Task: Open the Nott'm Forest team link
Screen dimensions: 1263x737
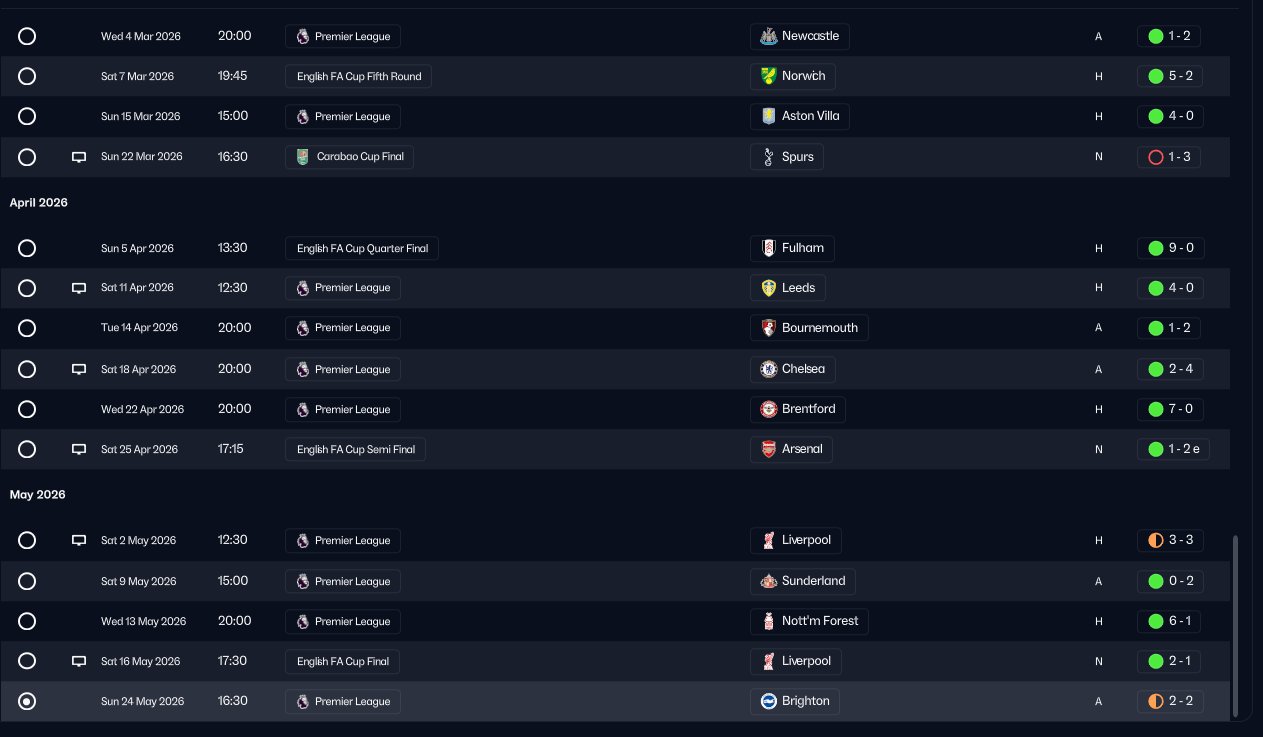Action: [x=809, y=621]
